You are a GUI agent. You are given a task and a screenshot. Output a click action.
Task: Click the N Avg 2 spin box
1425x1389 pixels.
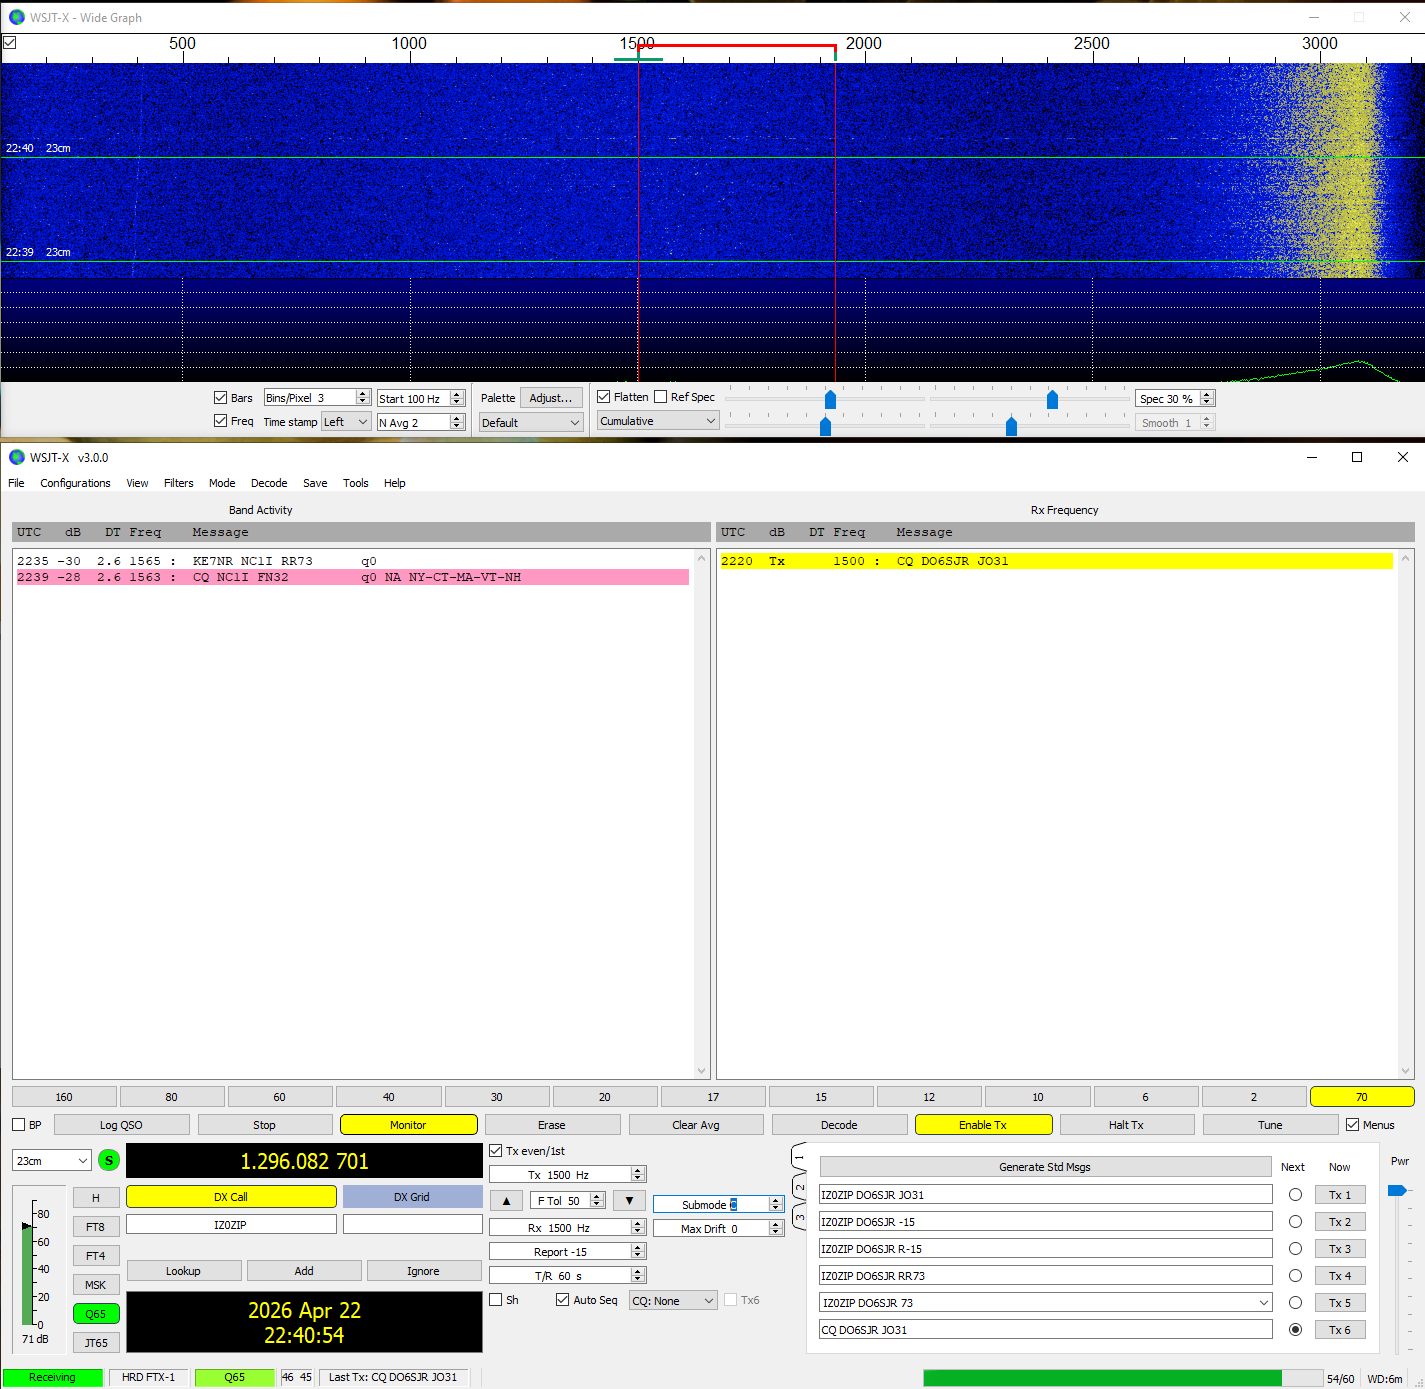(x=421, y=423)
